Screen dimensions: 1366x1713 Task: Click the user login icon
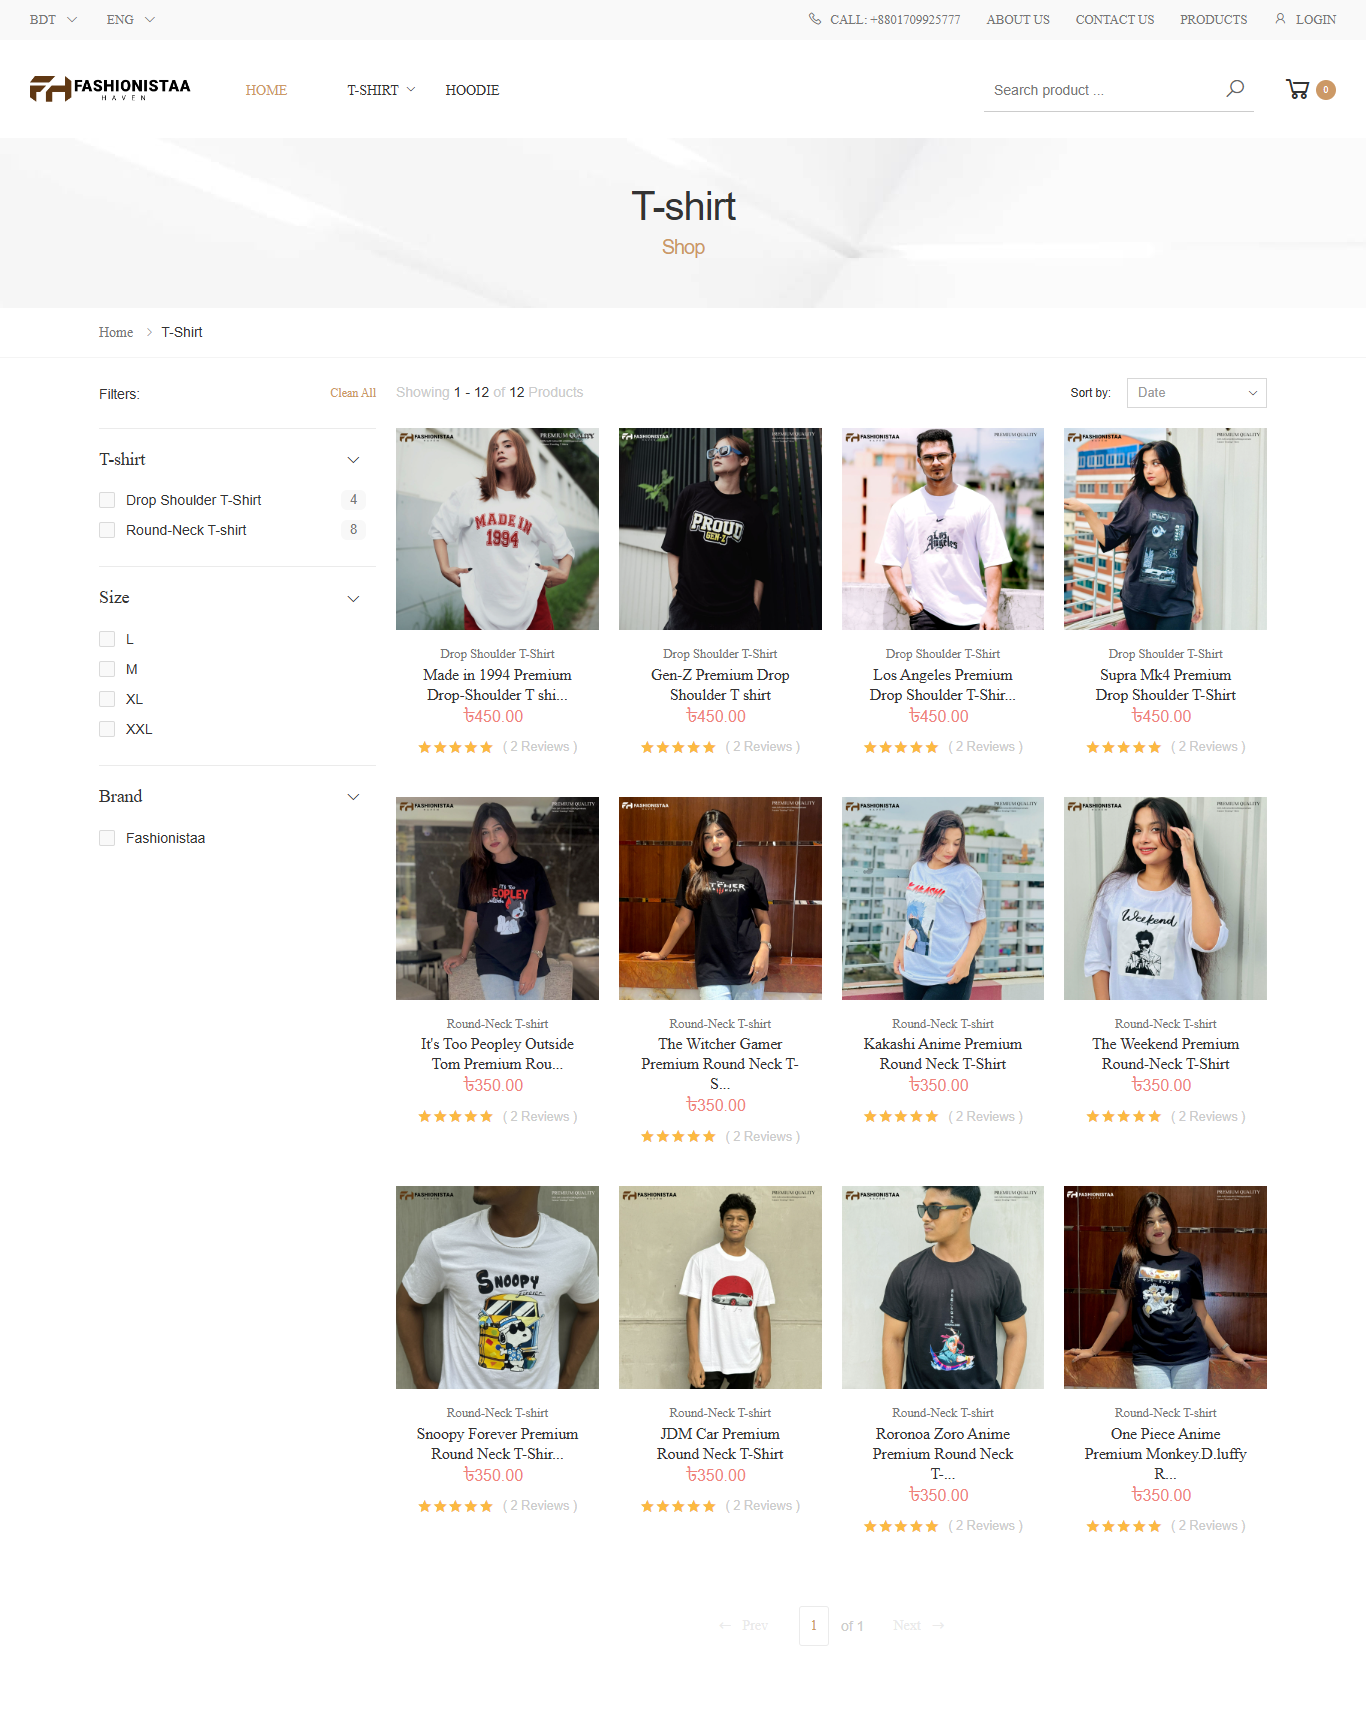[x=1280, y=19]
